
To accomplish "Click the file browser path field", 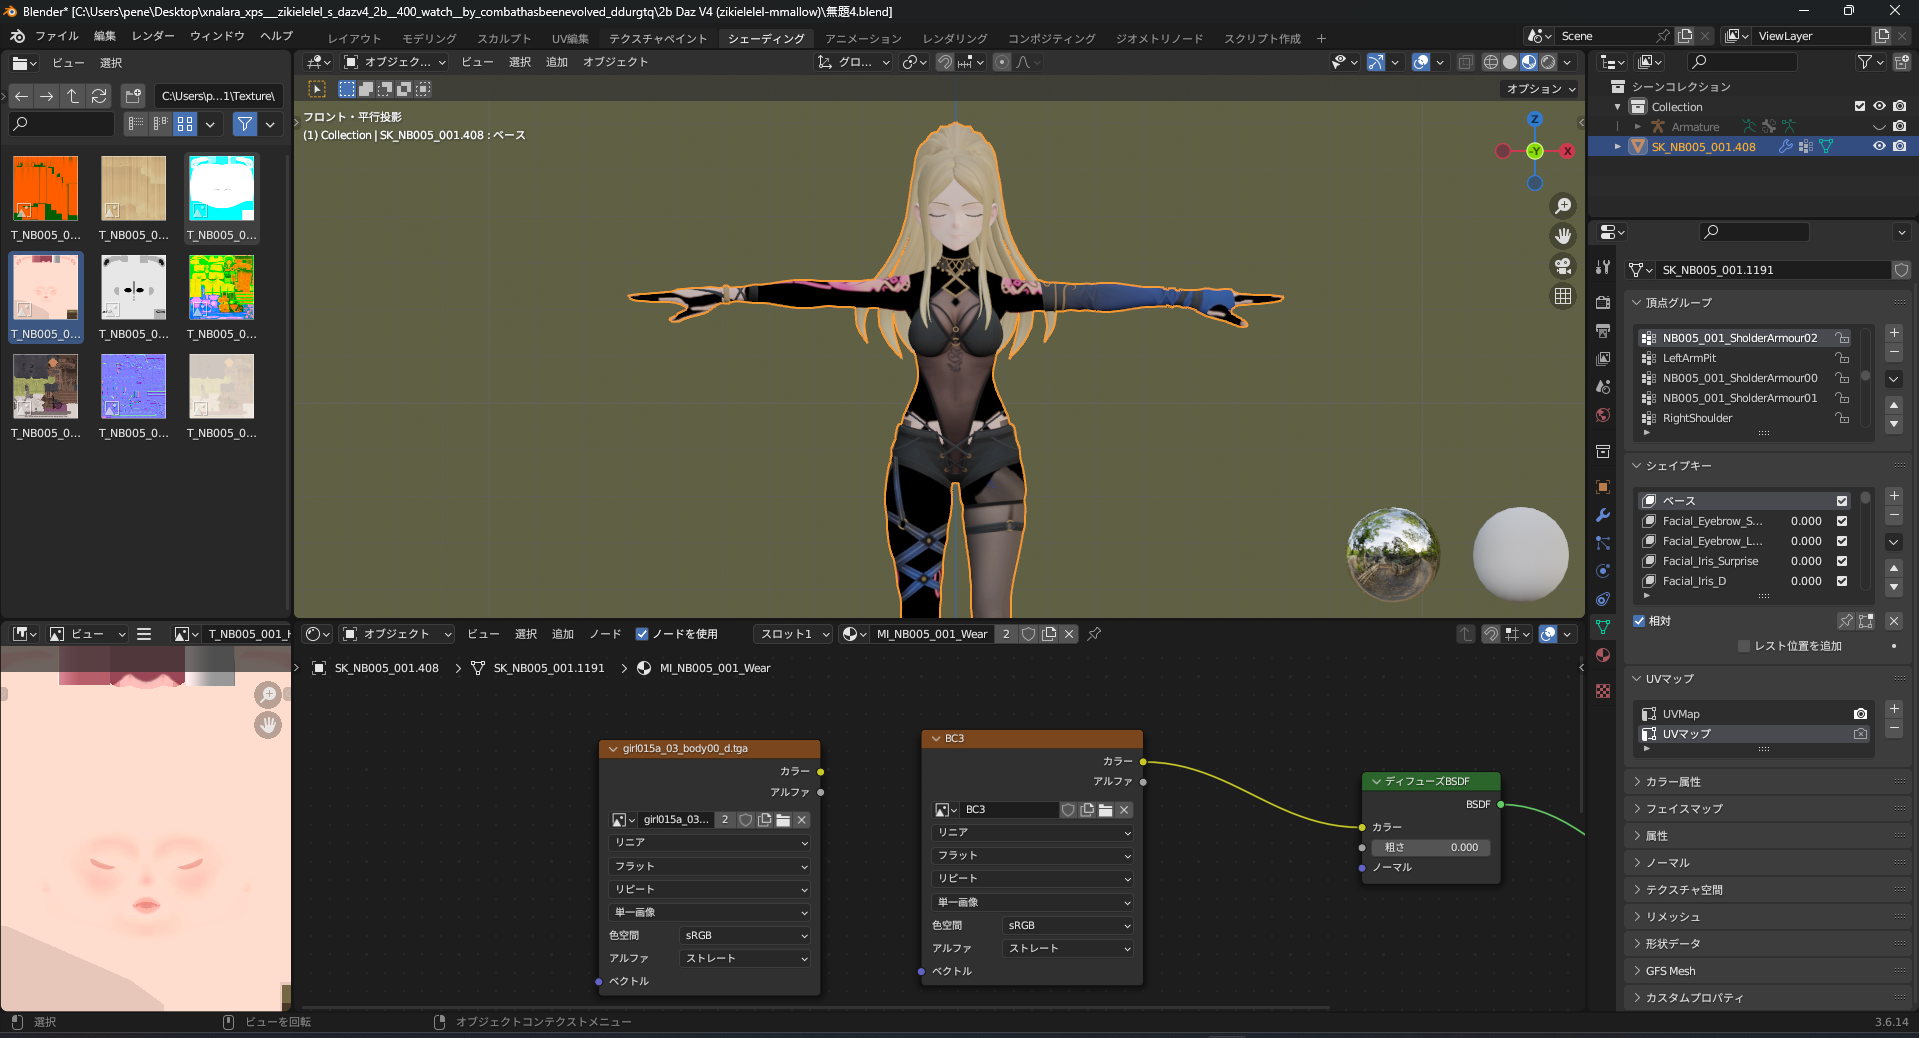I will pos(219,96).
